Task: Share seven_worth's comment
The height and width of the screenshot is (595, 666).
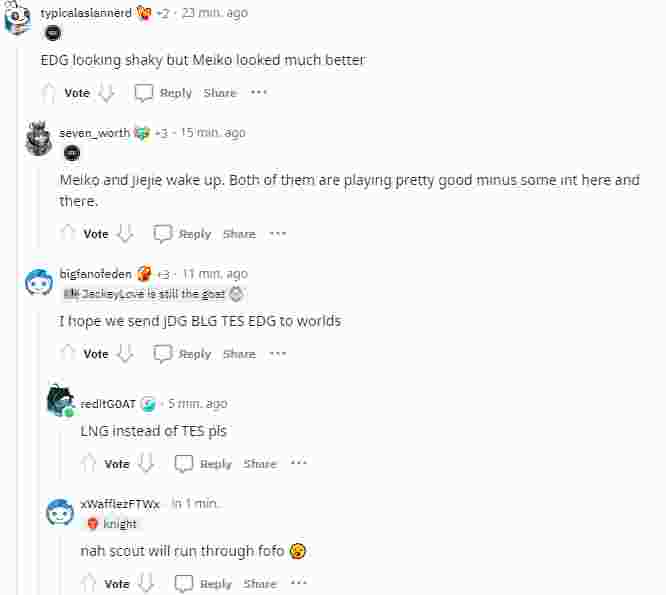Action: pyautogui.click(x=239, y=234)
